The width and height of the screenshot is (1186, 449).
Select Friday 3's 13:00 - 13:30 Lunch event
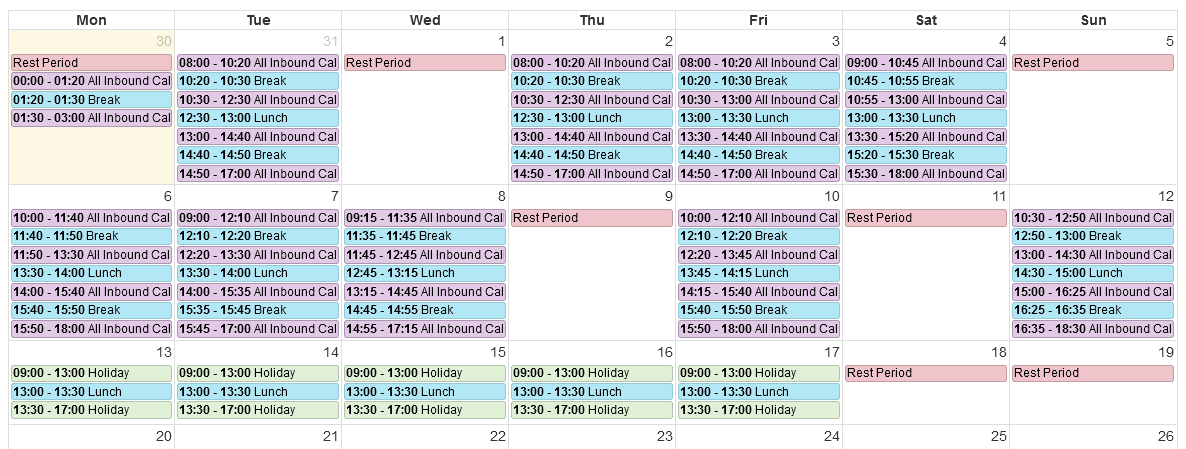759,118
